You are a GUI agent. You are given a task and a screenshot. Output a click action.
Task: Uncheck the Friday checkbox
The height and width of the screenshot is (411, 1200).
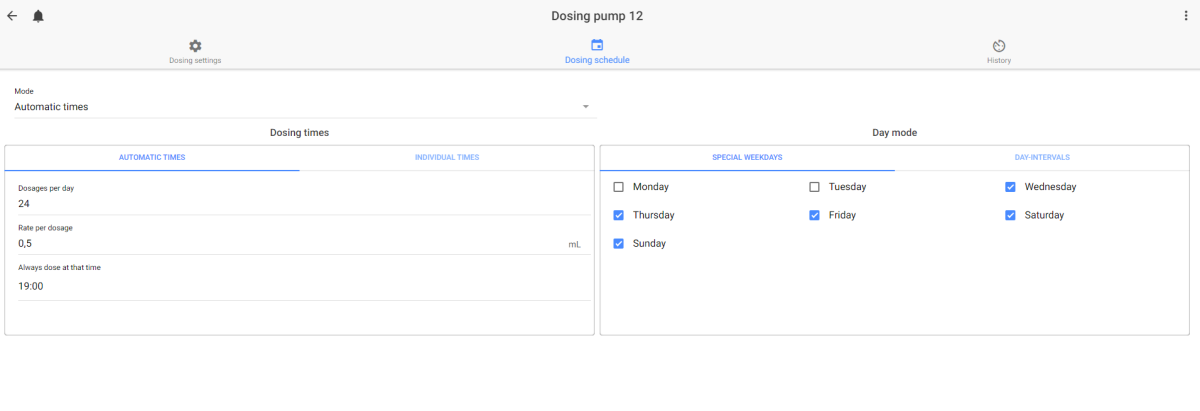(814, 215)
